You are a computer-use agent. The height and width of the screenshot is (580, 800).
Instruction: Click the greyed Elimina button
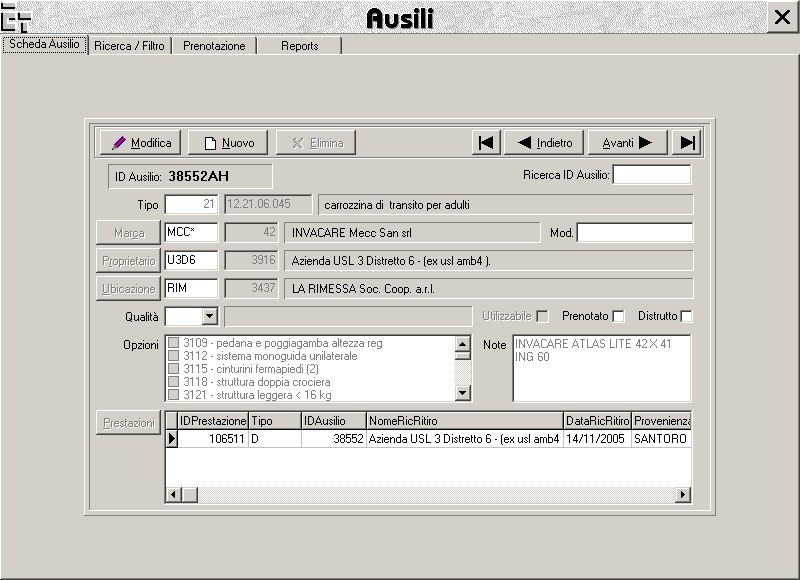coord(316,142)
